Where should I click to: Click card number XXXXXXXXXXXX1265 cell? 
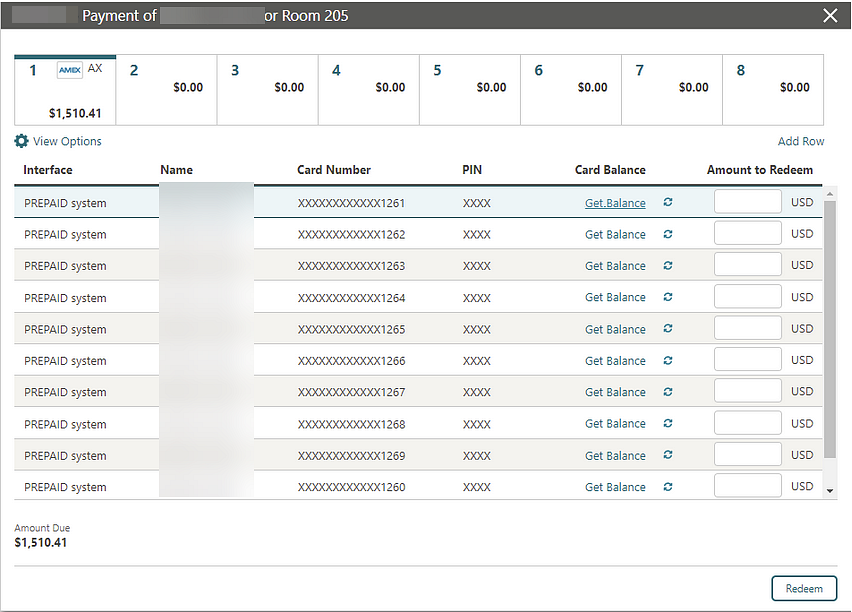pyautogui.click(x=351, y=329)
